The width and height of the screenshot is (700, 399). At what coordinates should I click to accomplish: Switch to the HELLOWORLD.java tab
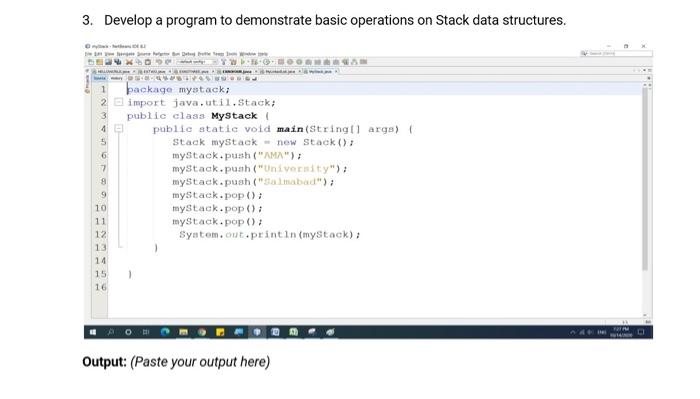(113, 71)
